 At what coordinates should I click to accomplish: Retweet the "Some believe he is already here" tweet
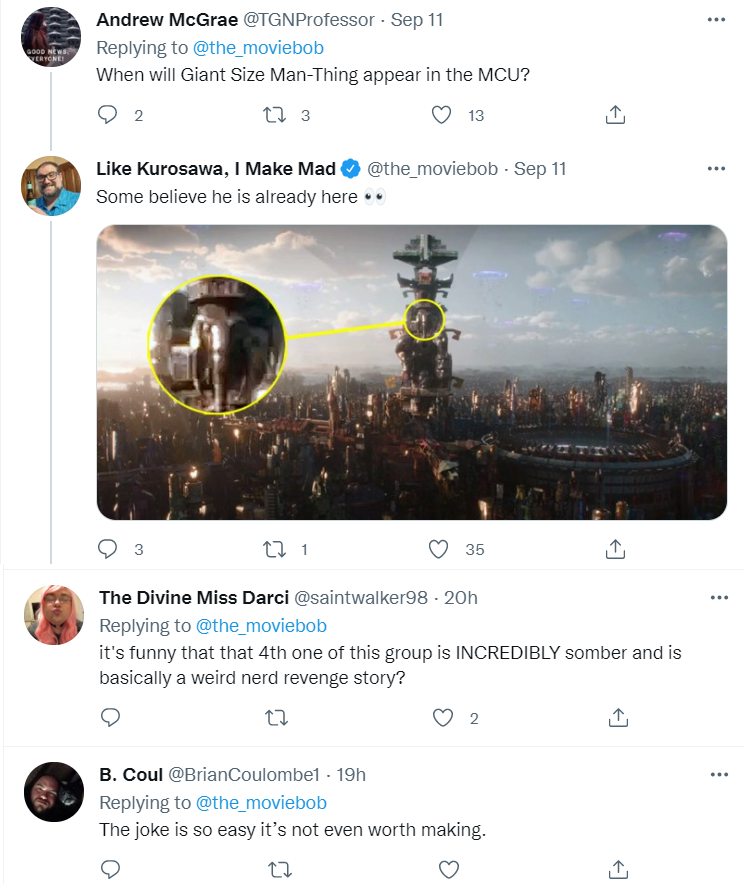pos(273,549)
